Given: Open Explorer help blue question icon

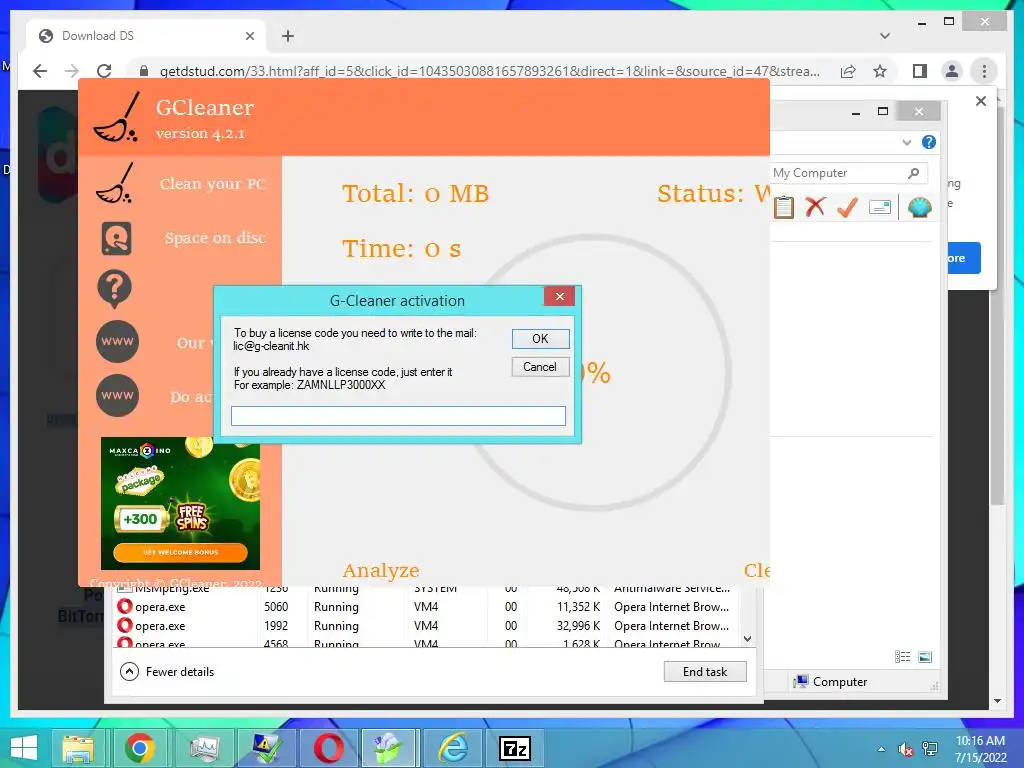Looking at the screenshot, I should 928,142.
